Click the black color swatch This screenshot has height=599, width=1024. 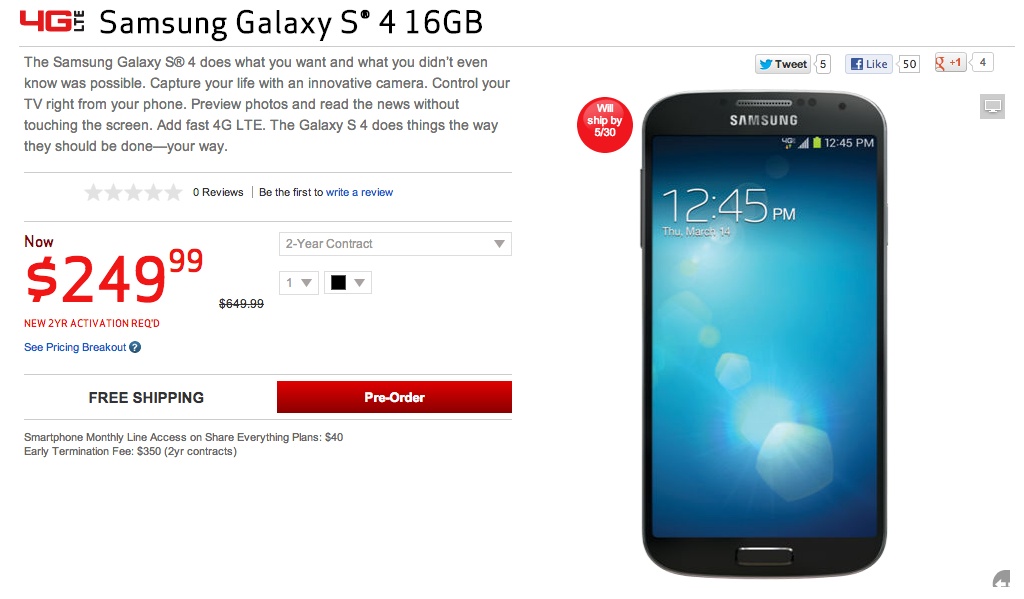coord(338,282)
